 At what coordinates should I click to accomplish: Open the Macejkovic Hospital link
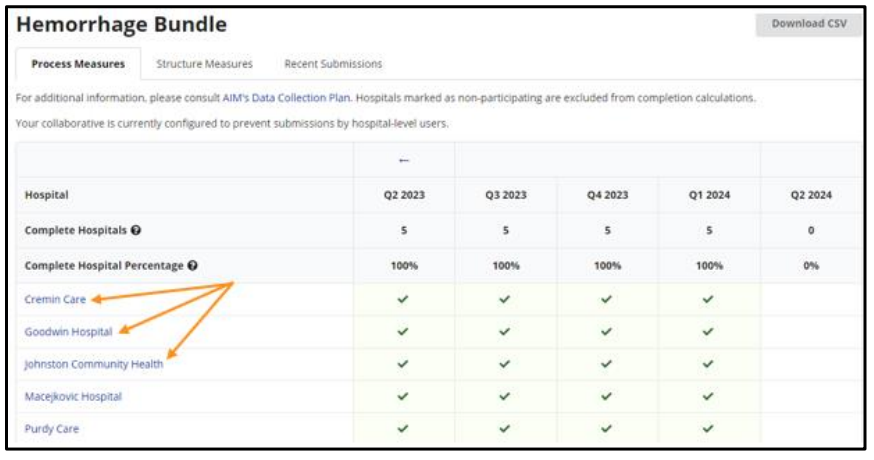pyautogui.click(x=73, y=396)
